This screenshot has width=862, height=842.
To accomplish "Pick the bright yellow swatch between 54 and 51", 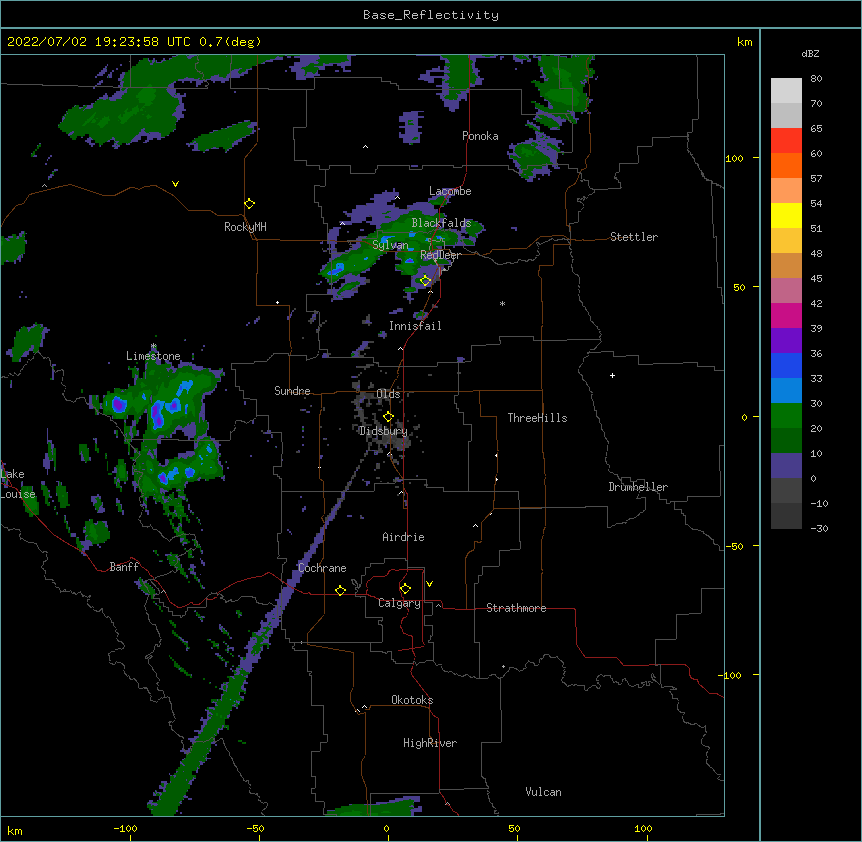I will click(x=786, y=215).
